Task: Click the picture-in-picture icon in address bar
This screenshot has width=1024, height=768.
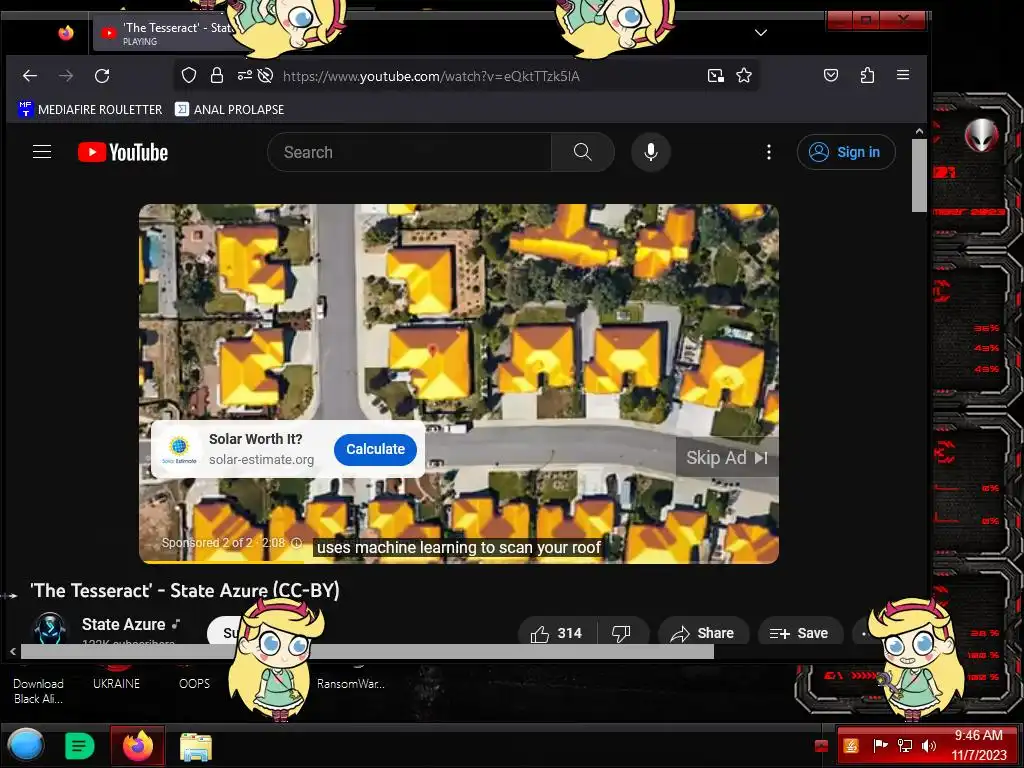Action: (x=716, y=76)
